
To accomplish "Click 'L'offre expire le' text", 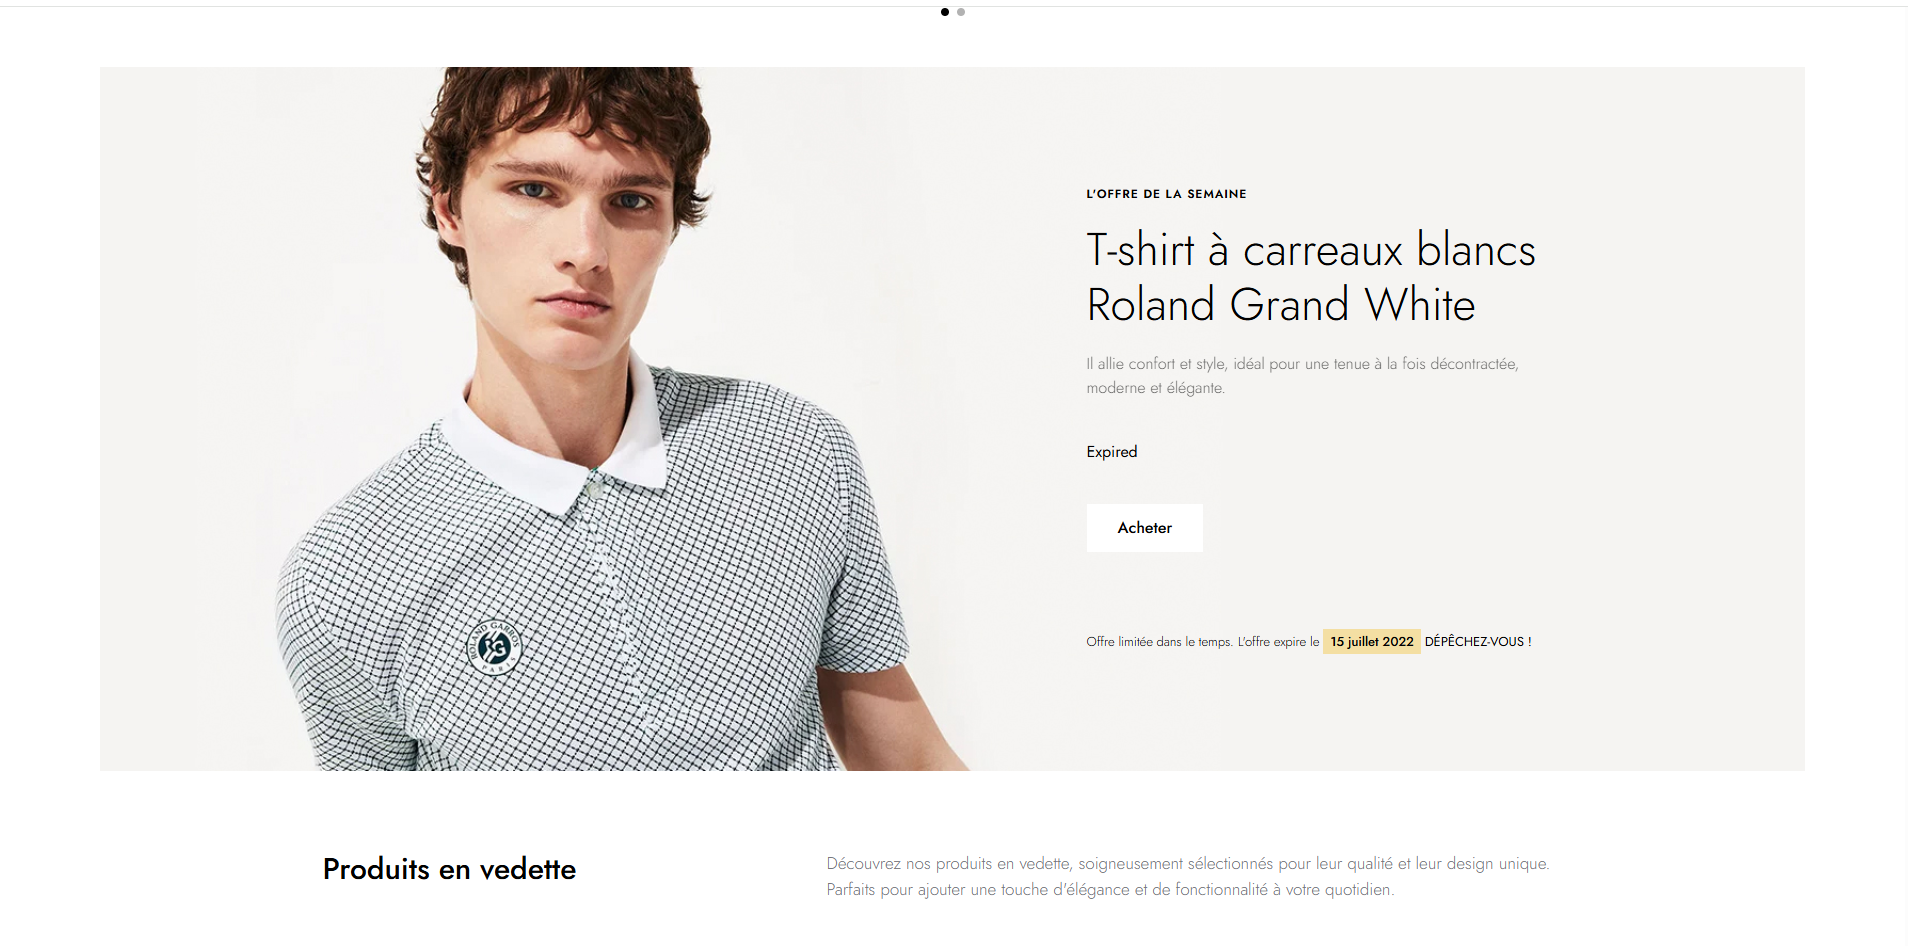I will [x=1278, y=642].
